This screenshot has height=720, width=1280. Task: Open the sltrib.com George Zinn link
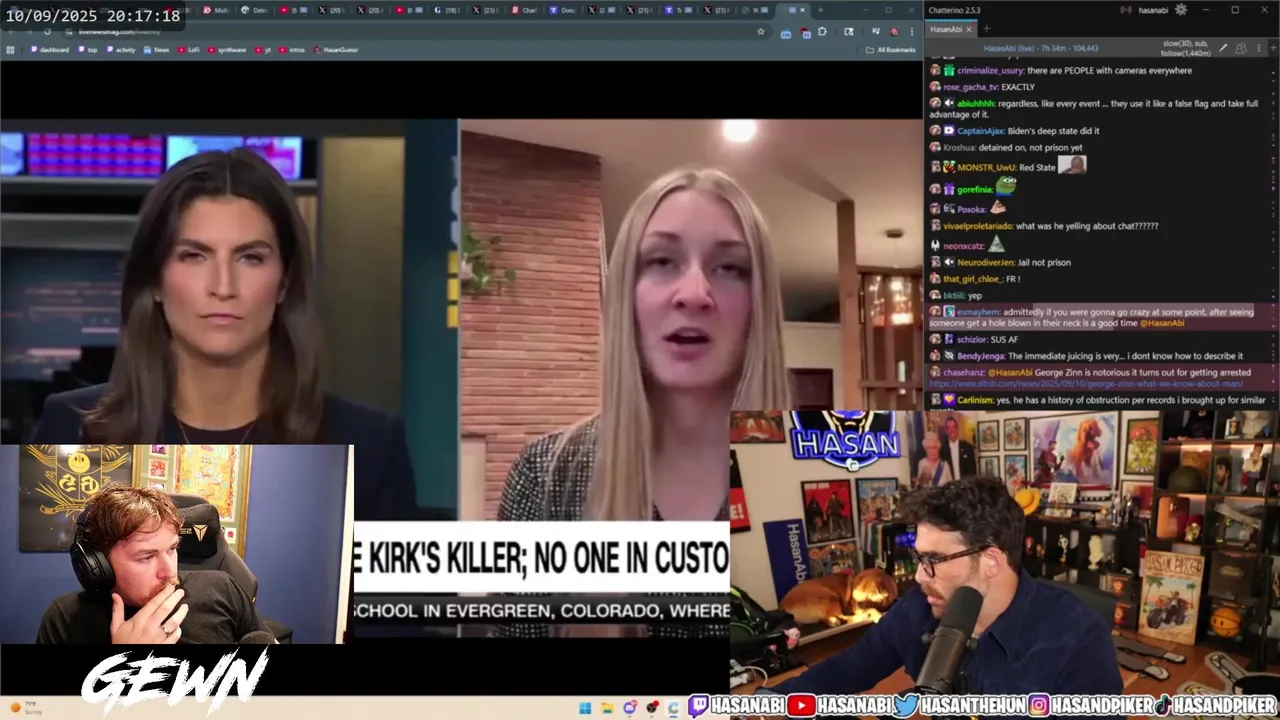pyautogui.click(x=1086, y=383)
